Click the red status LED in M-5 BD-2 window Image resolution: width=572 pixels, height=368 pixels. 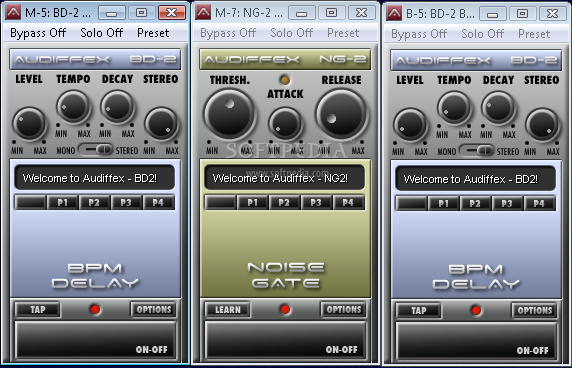pyautogui.click(x=95, y=309)
